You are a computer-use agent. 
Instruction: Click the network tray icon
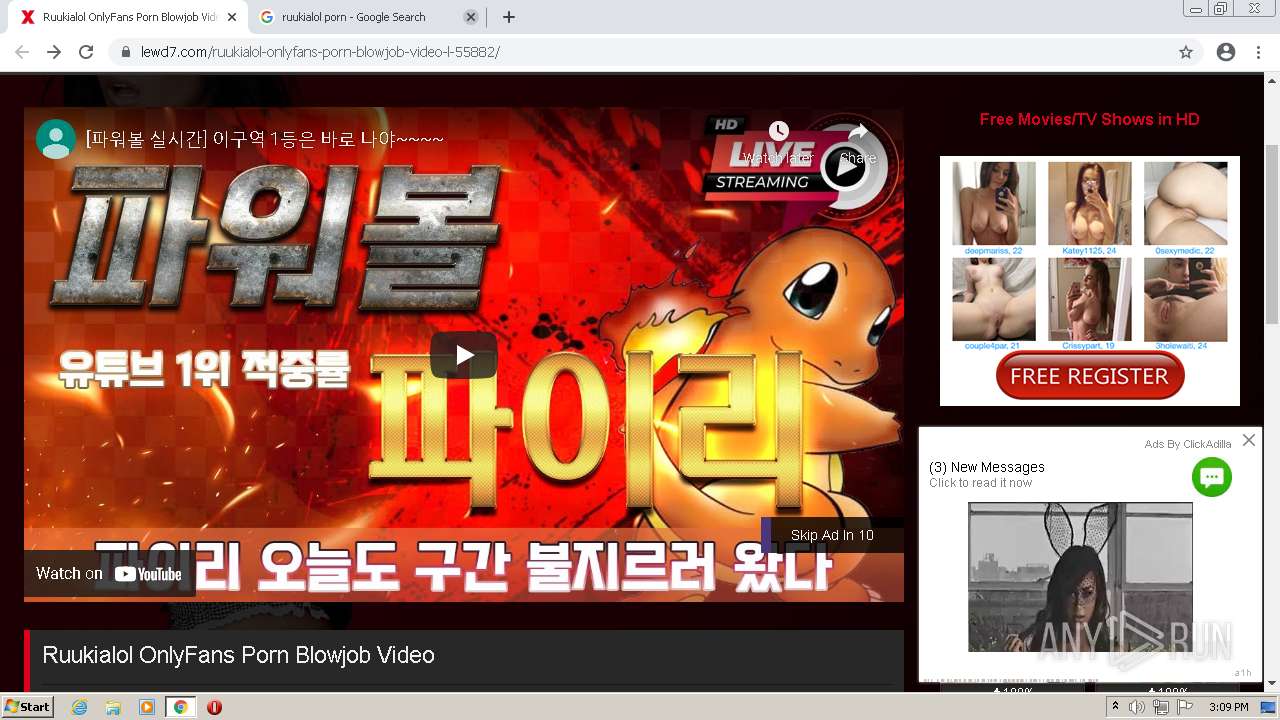tap(1161, 707)
